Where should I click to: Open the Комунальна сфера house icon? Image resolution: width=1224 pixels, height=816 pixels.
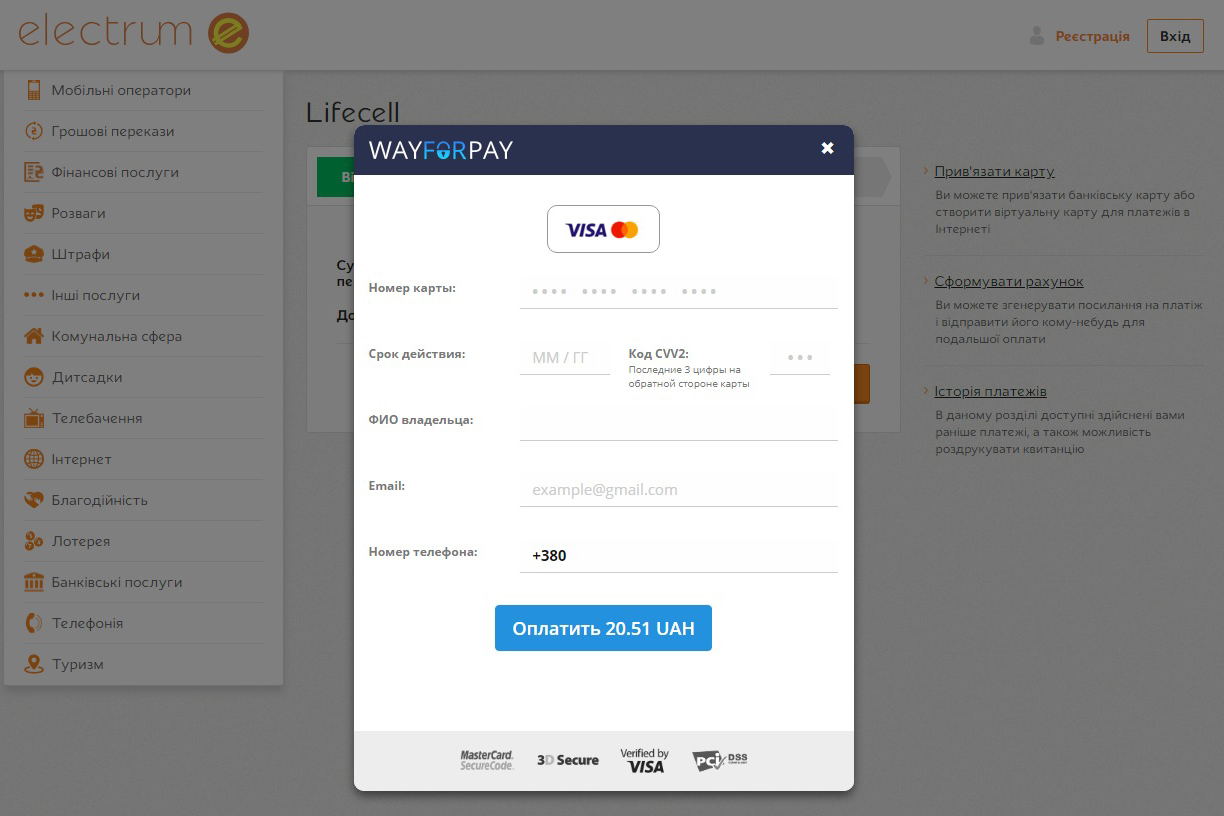click(x=34, y=336)
